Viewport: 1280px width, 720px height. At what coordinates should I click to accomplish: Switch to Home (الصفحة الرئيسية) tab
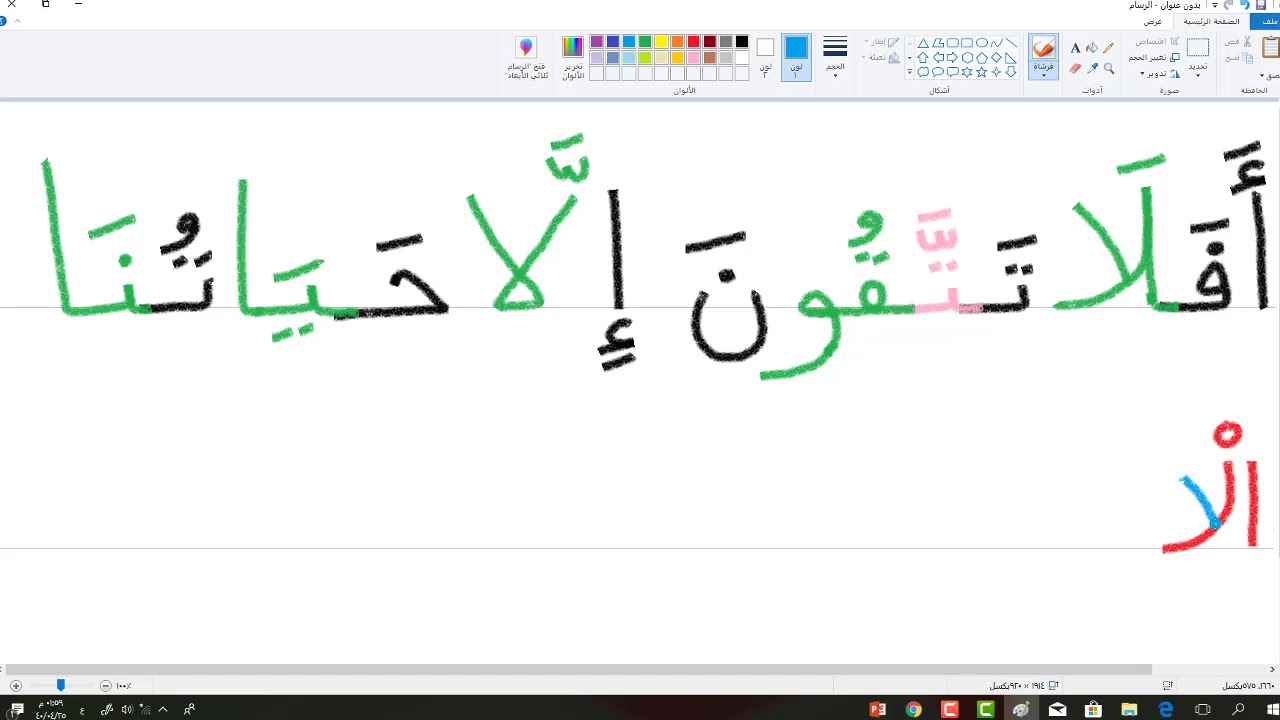pos(1212,22)
